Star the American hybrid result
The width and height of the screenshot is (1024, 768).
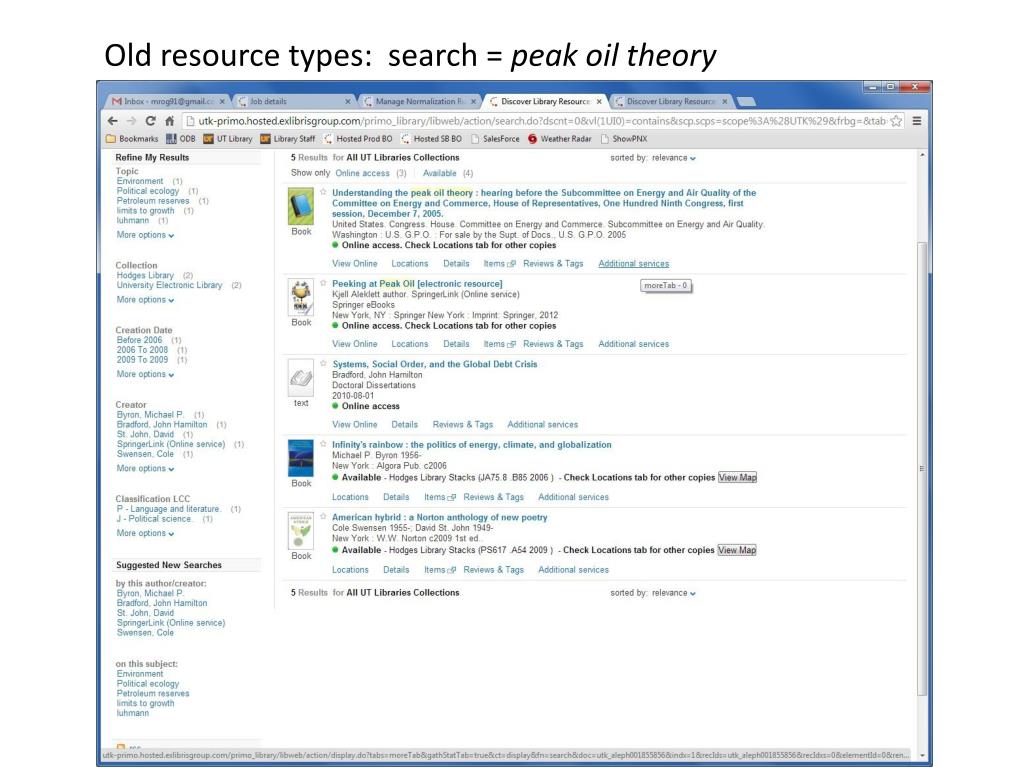coord(323,517)
